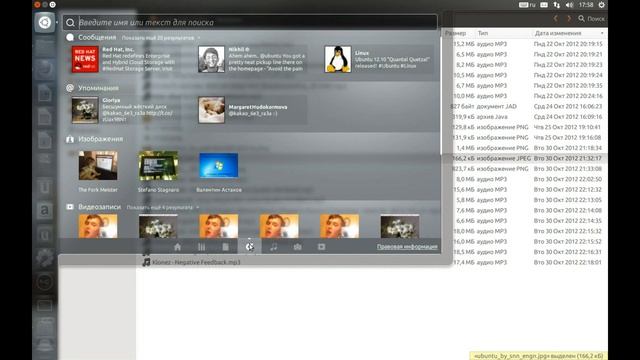Sort files by Тип column
This screenshot has height=360, width=640.
483,33
